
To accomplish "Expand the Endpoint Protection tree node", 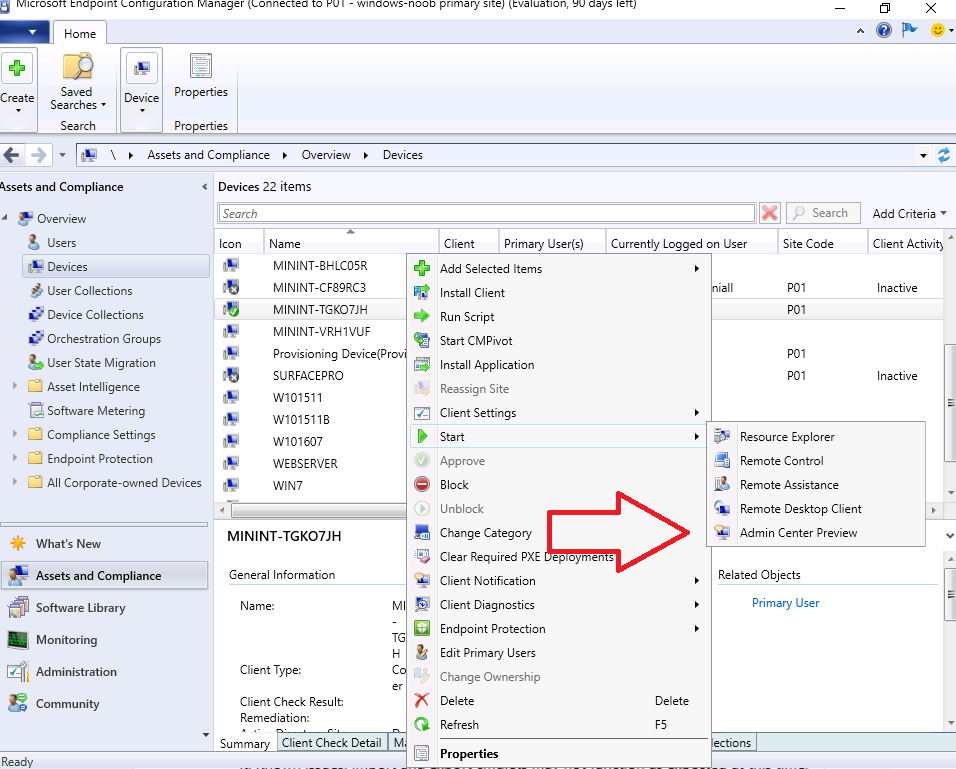I will pos(15,457).
